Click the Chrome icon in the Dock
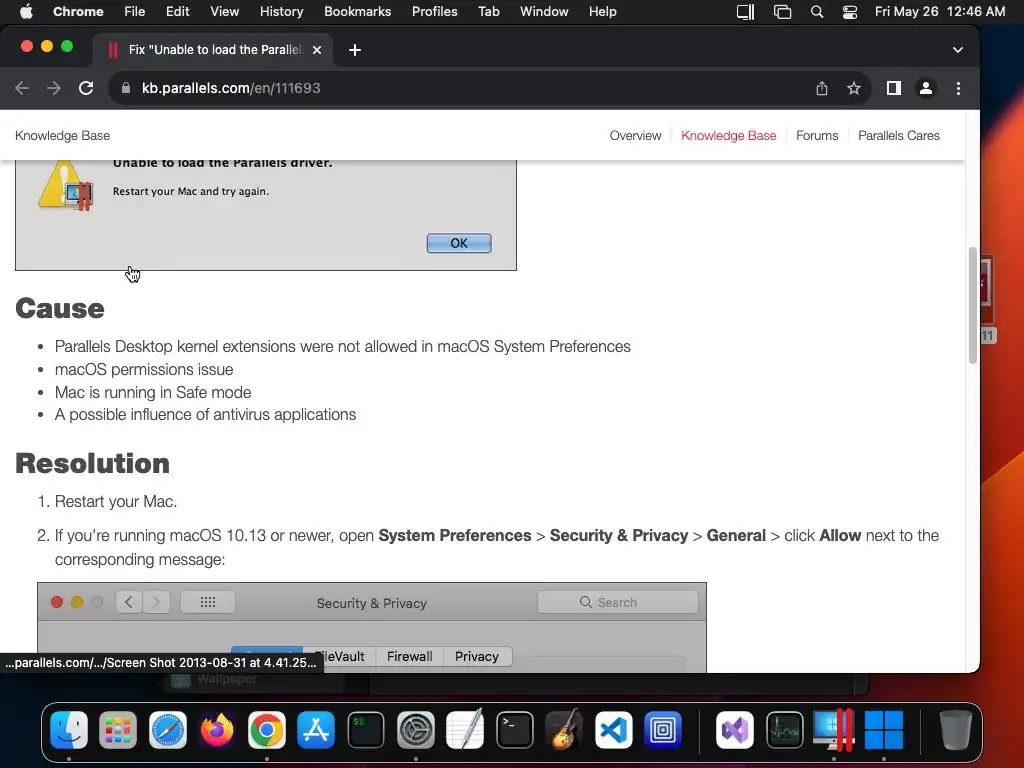This screenshot has width=1024, height=768. pyautogui.click(x=266, y=729)
